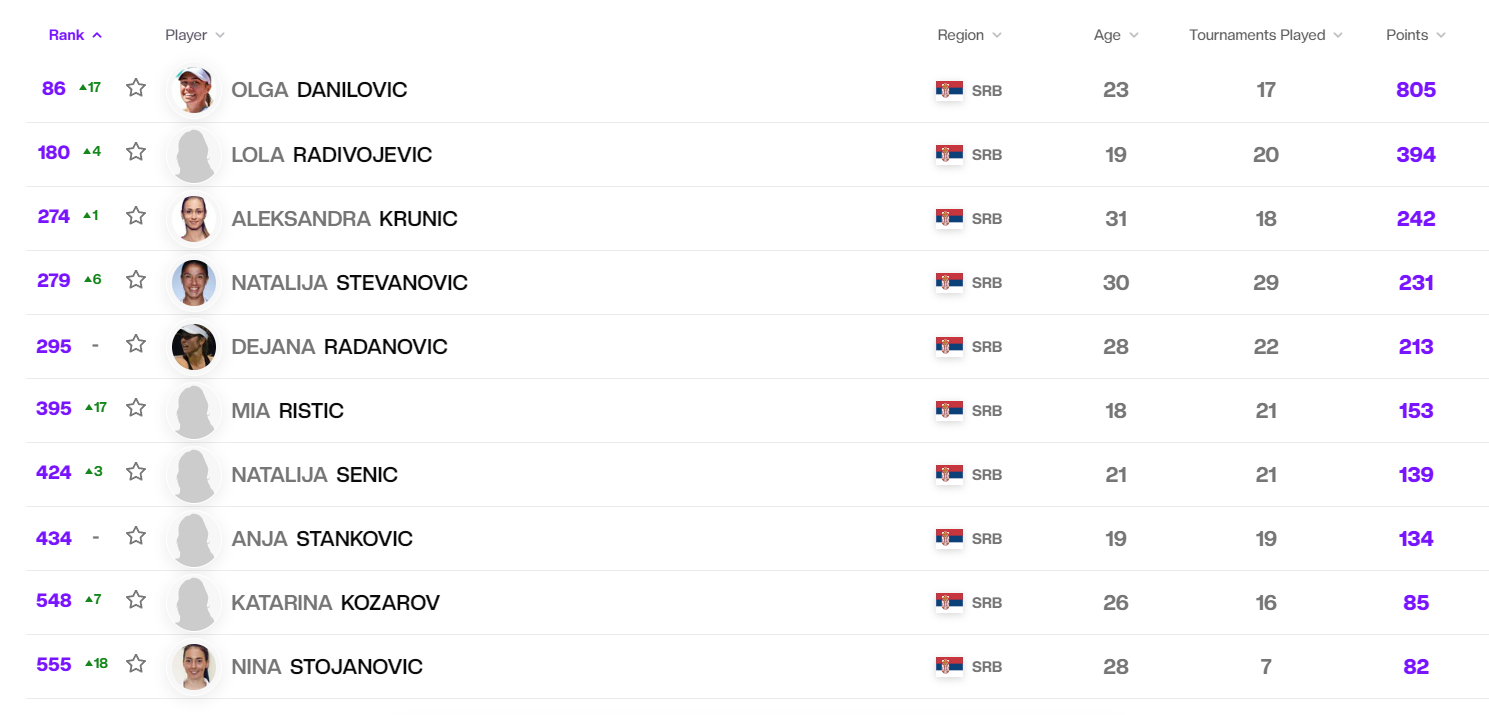Click Olga Danilovic's profile photo

194,90
